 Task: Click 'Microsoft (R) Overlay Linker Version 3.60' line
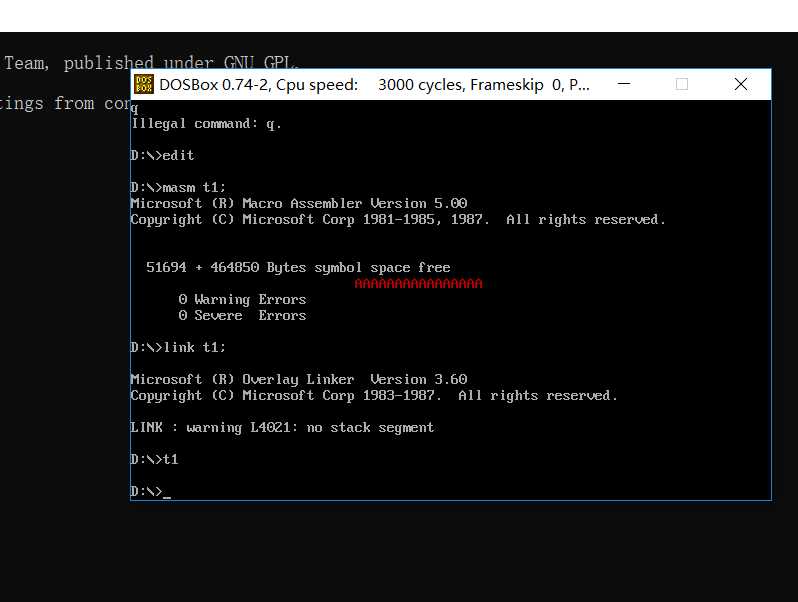(299, 379)
